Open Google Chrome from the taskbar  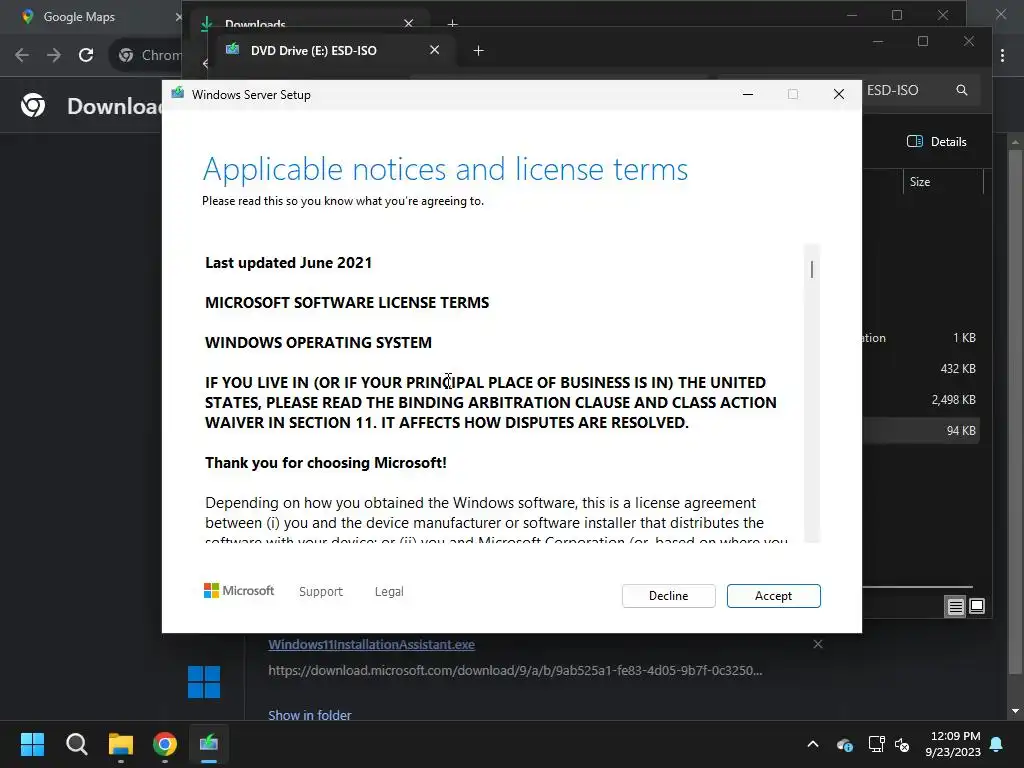coord(165,744)
